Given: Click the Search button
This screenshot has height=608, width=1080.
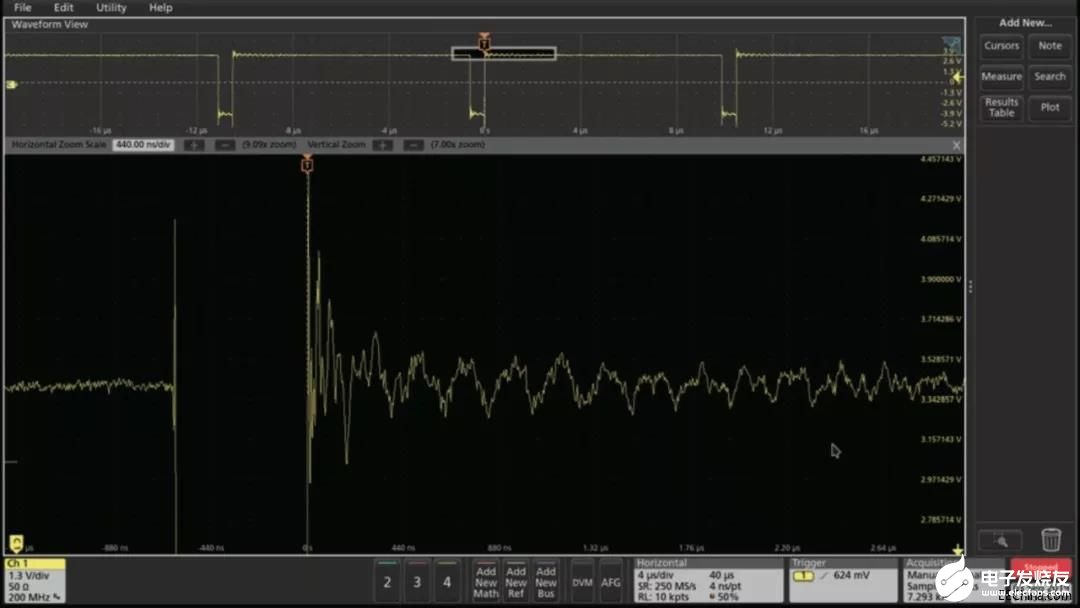Looking at the screenshot, I should click(1050, 76).
